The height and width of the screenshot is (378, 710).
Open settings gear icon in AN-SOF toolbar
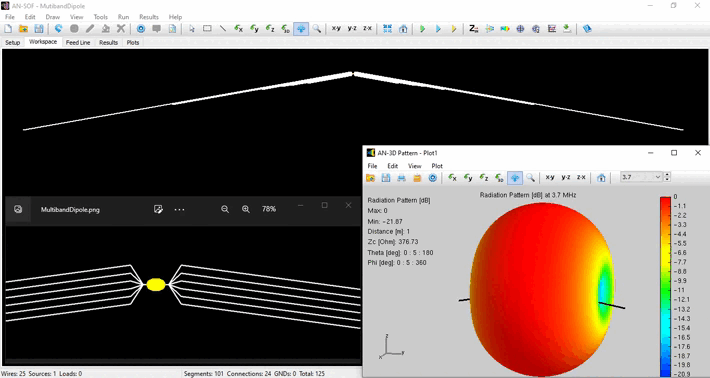coord(141,29)
